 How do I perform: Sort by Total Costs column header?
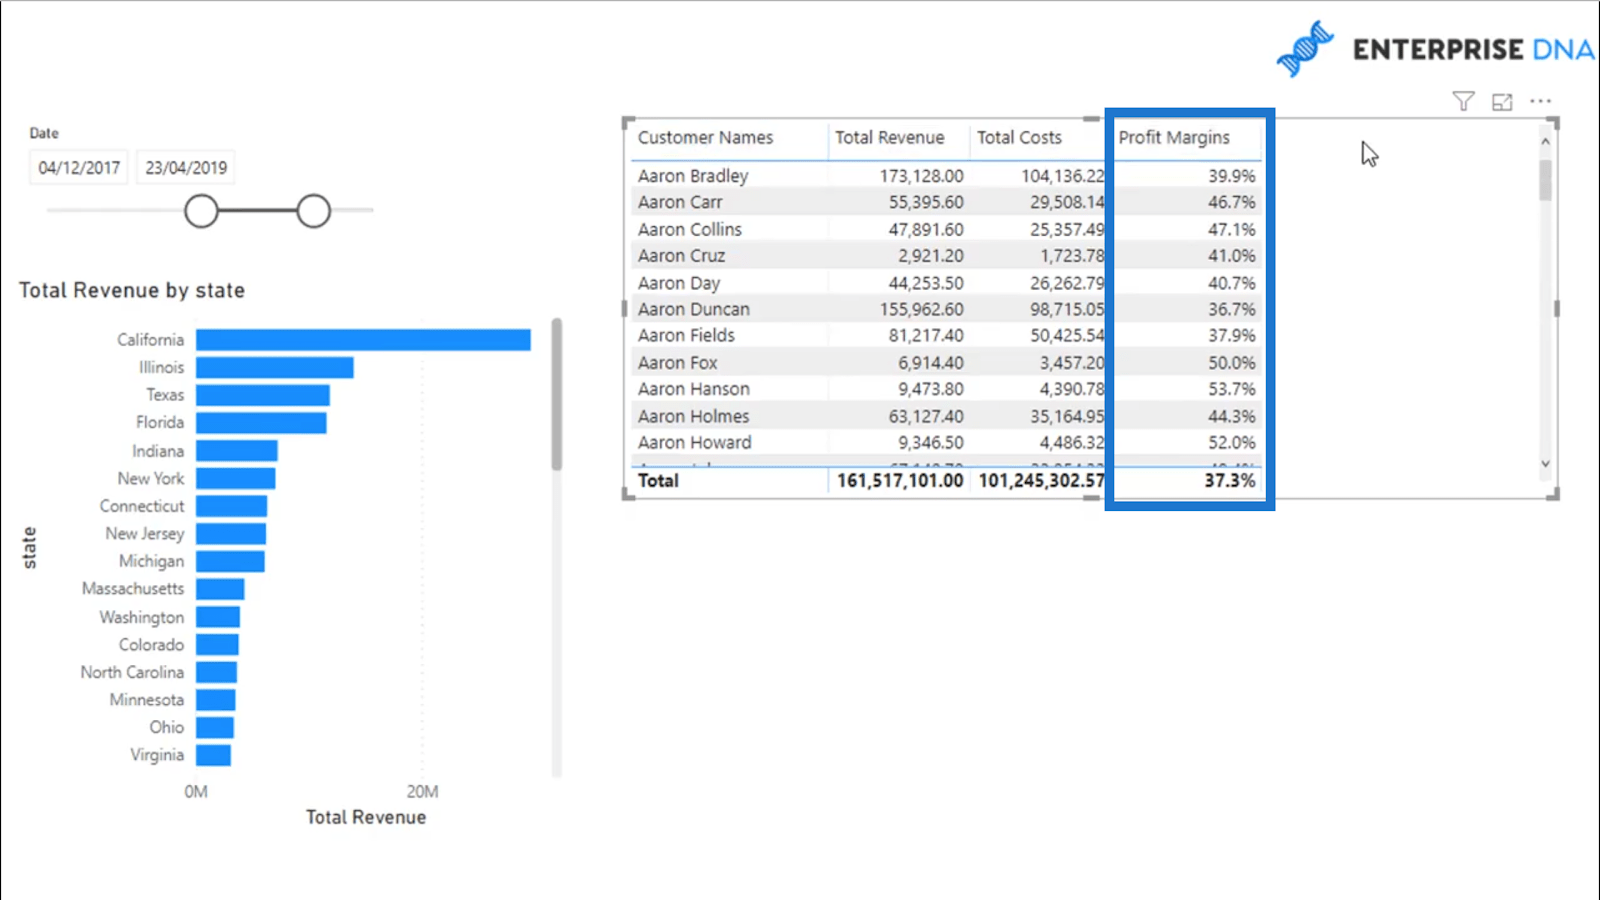click(x=1019, y=137)
